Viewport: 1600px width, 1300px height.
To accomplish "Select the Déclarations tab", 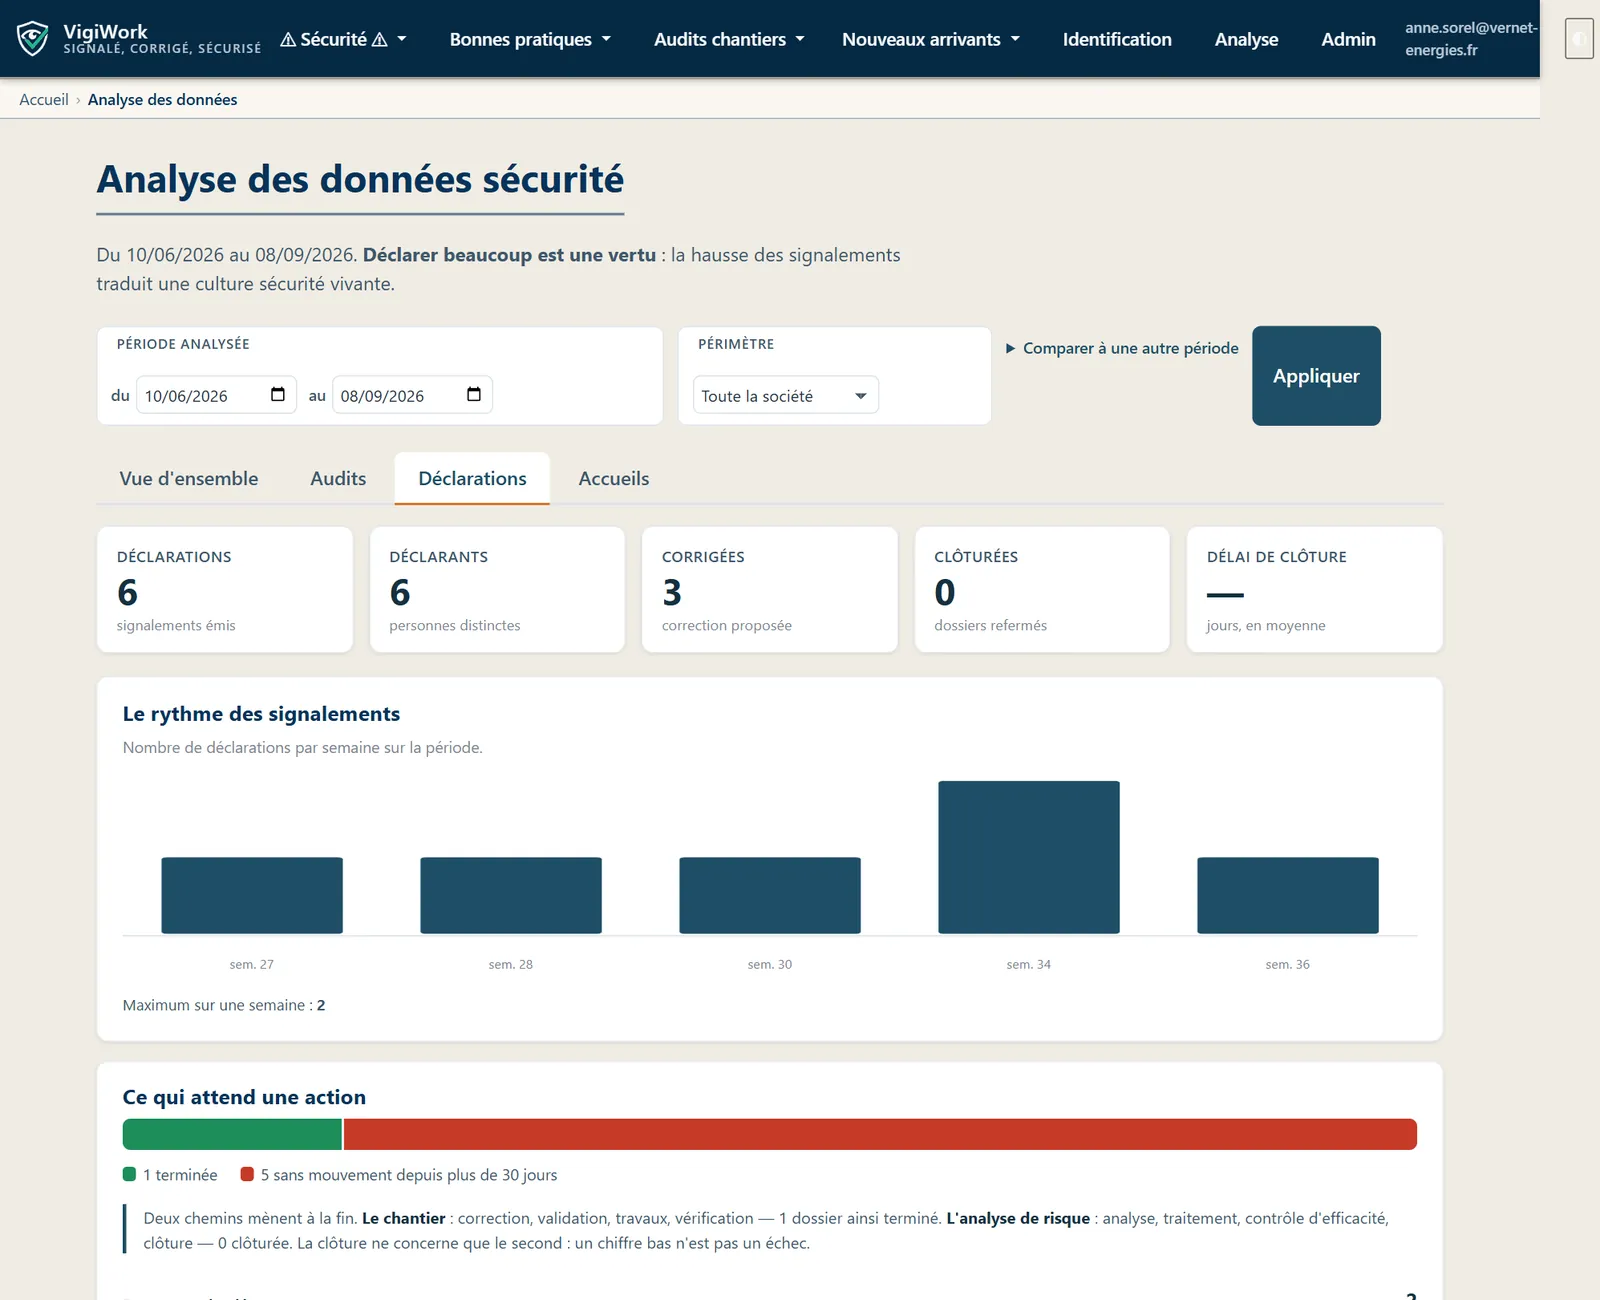I will (472, 478).
